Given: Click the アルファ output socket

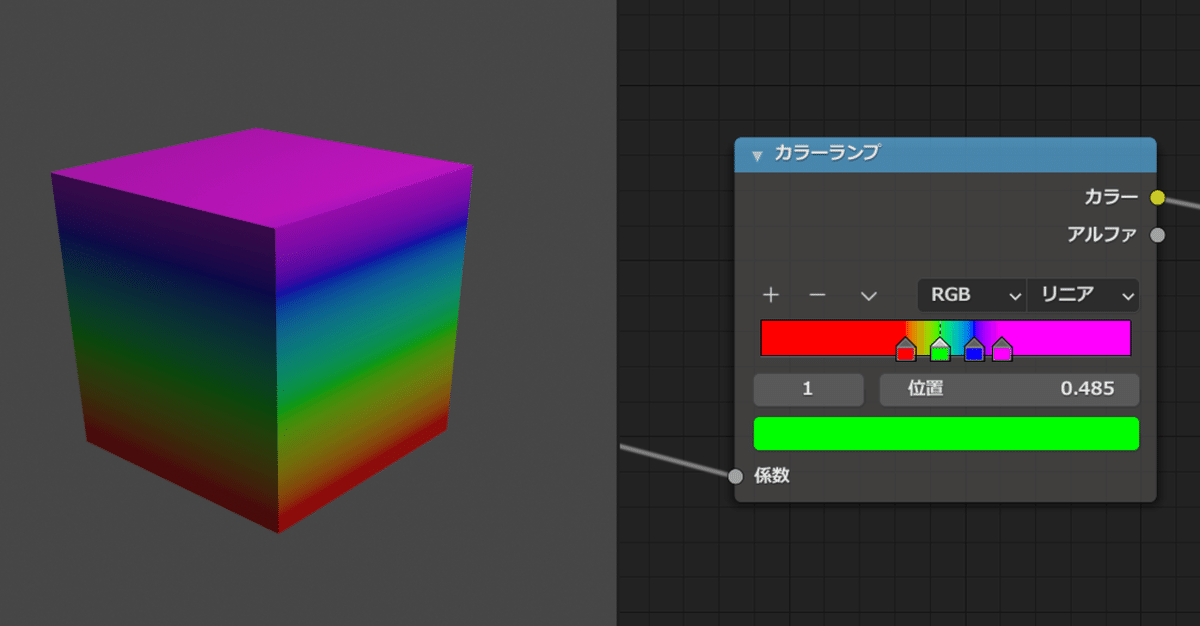Looking at the screenshot, I should tap(1158, 235).
